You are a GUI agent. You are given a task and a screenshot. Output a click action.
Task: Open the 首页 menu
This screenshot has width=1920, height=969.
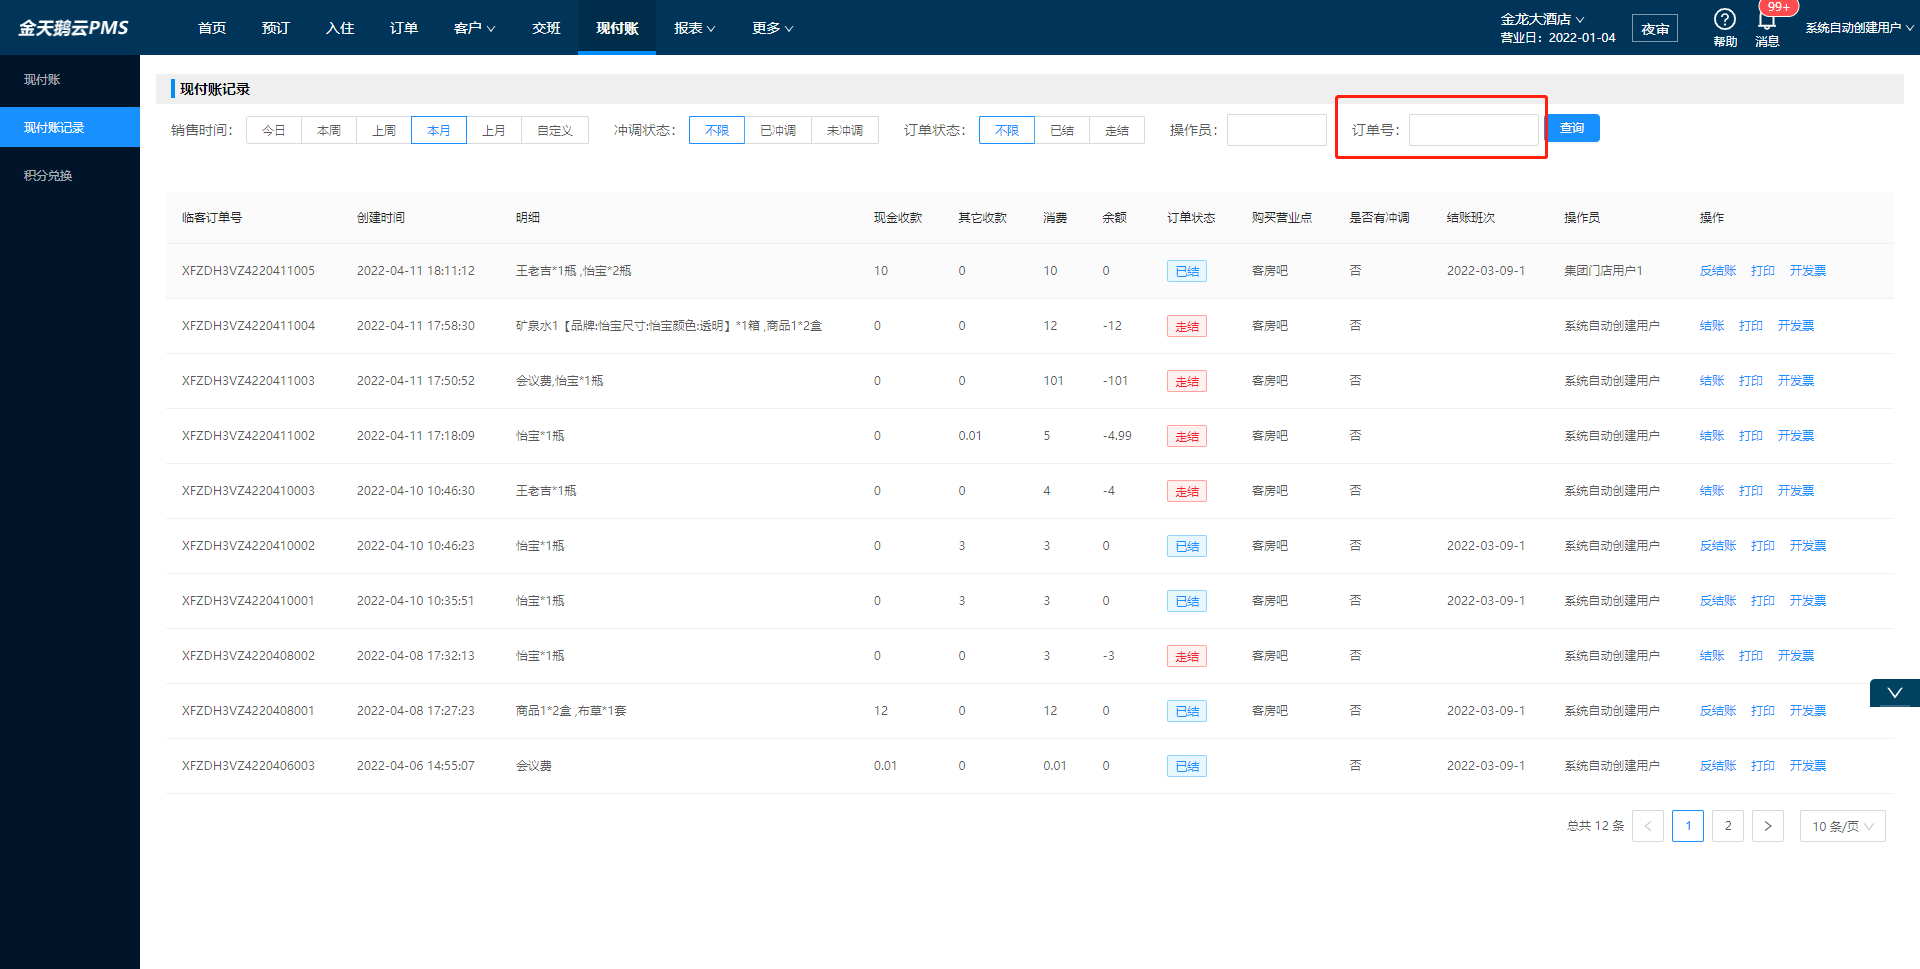212,28
